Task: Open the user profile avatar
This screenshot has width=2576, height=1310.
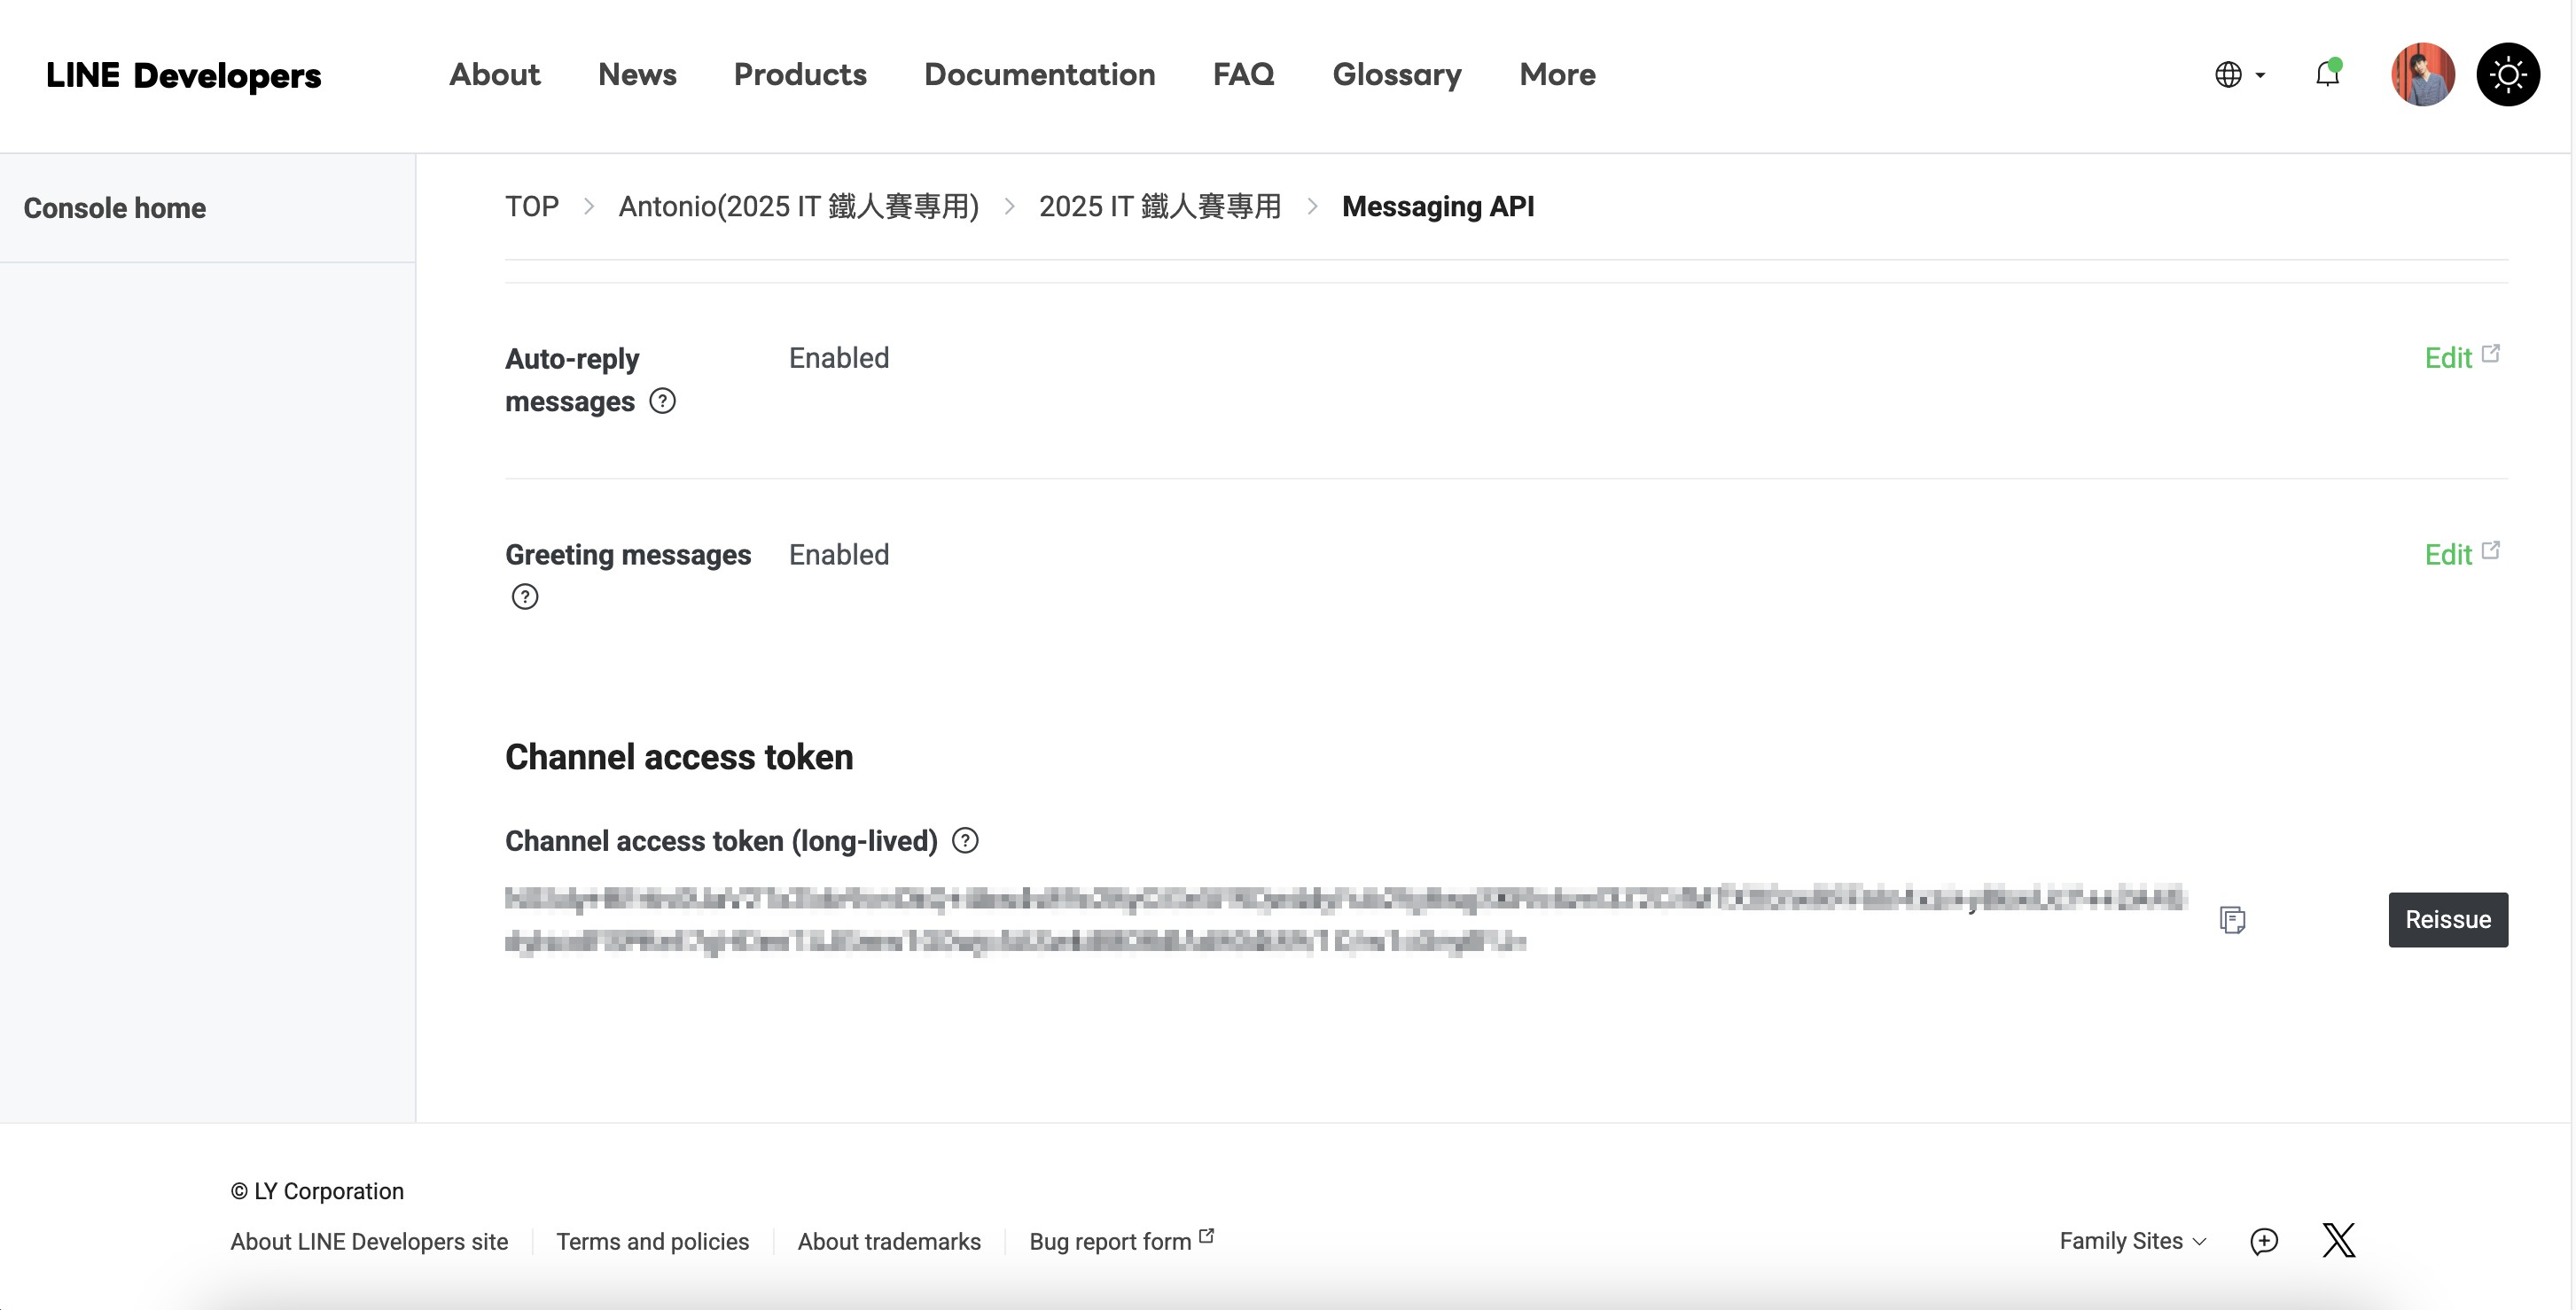Action: pos(2423,74)
